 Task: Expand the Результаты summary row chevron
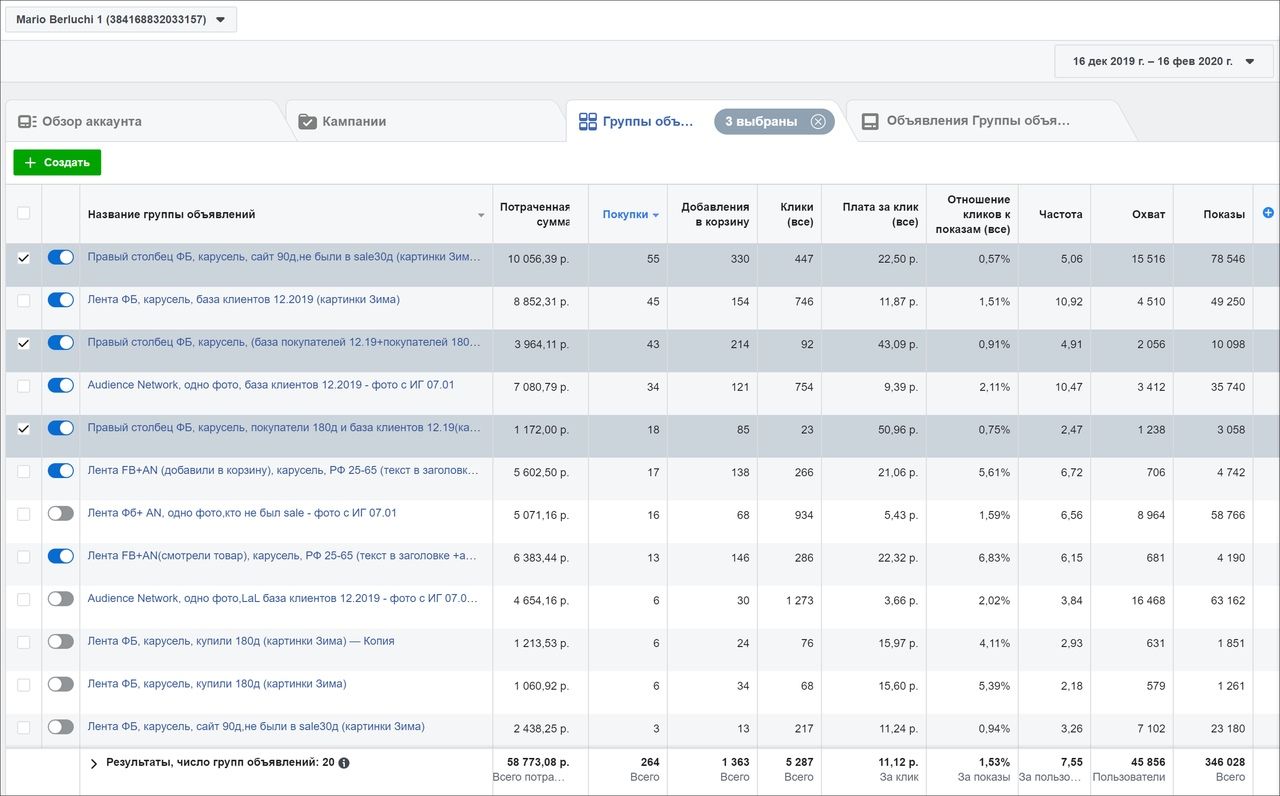click(94, 763)
